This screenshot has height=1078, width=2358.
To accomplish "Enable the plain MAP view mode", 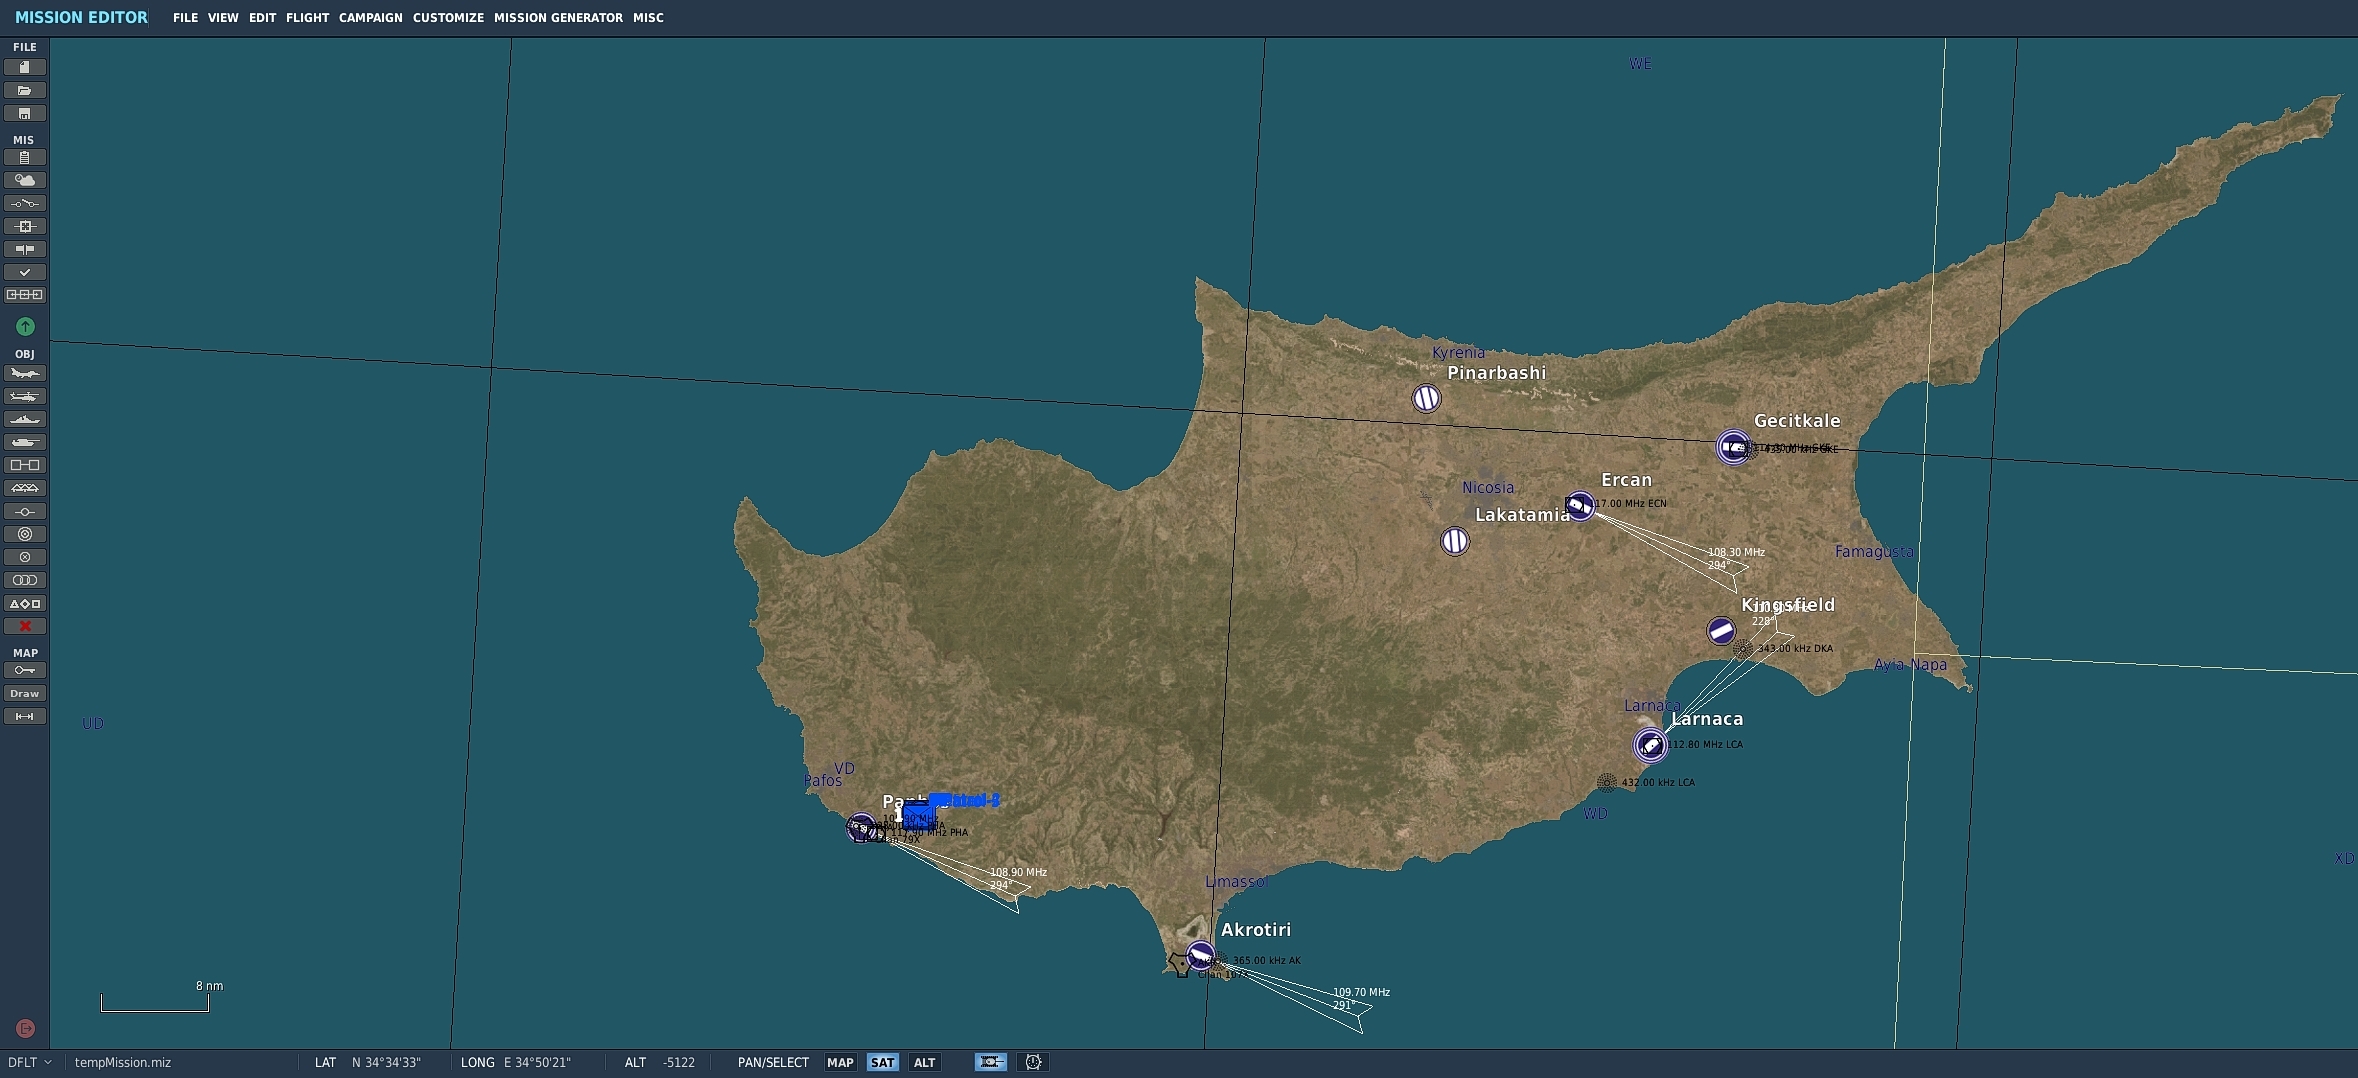I will tap(840, 1062).
